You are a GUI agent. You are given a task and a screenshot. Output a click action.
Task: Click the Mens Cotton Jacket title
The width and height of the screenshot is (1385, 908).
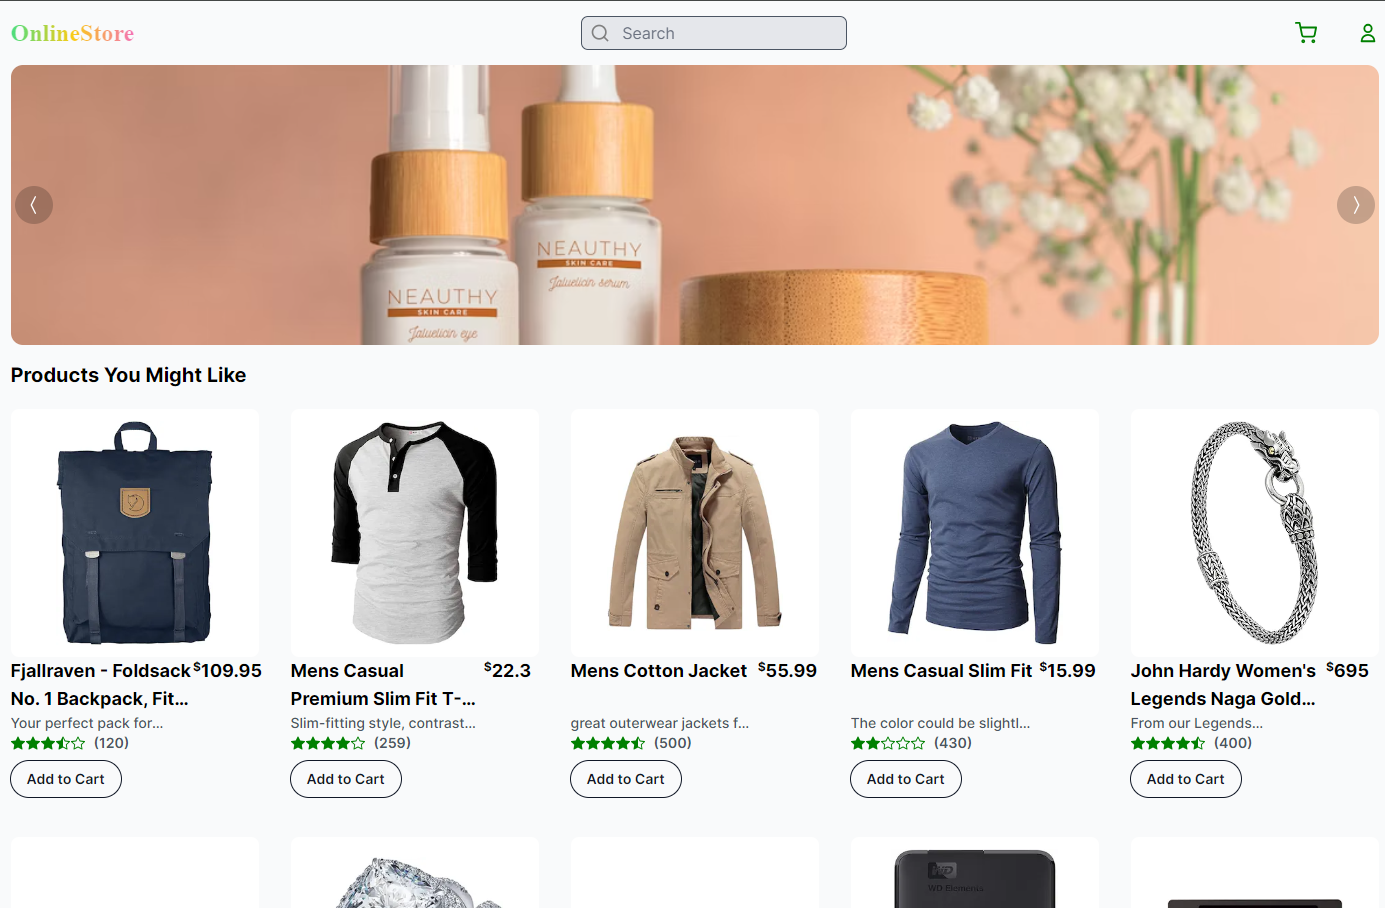pos(659,671)
